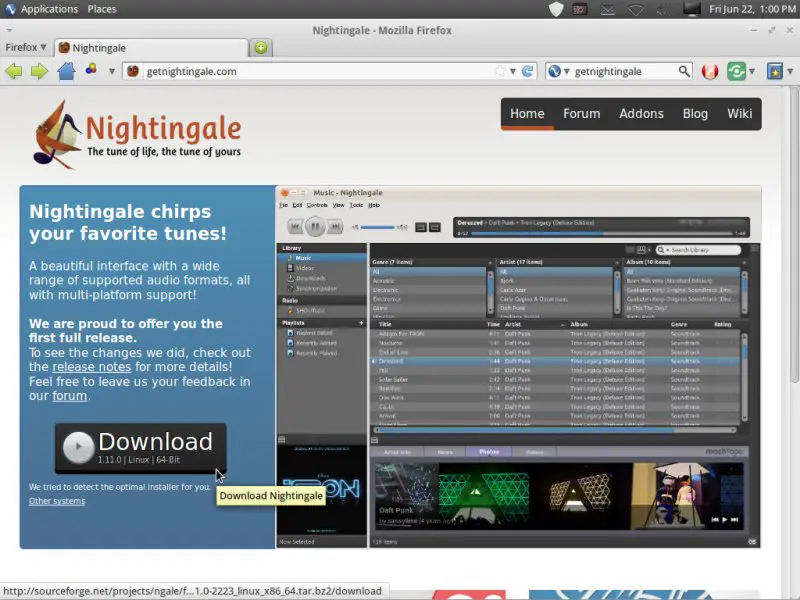The height and width of the screenshot is (600, 800).
Task: Switch to the Addons page tab
Action: pos(641,113)
